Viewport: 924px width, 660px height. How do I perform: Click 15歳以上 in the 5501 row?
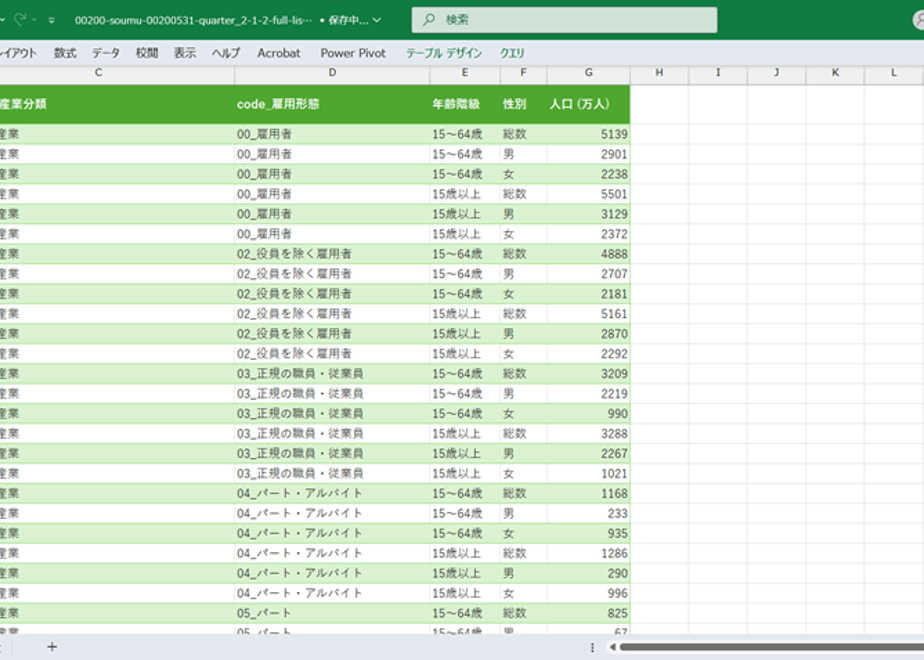point(457,194)
